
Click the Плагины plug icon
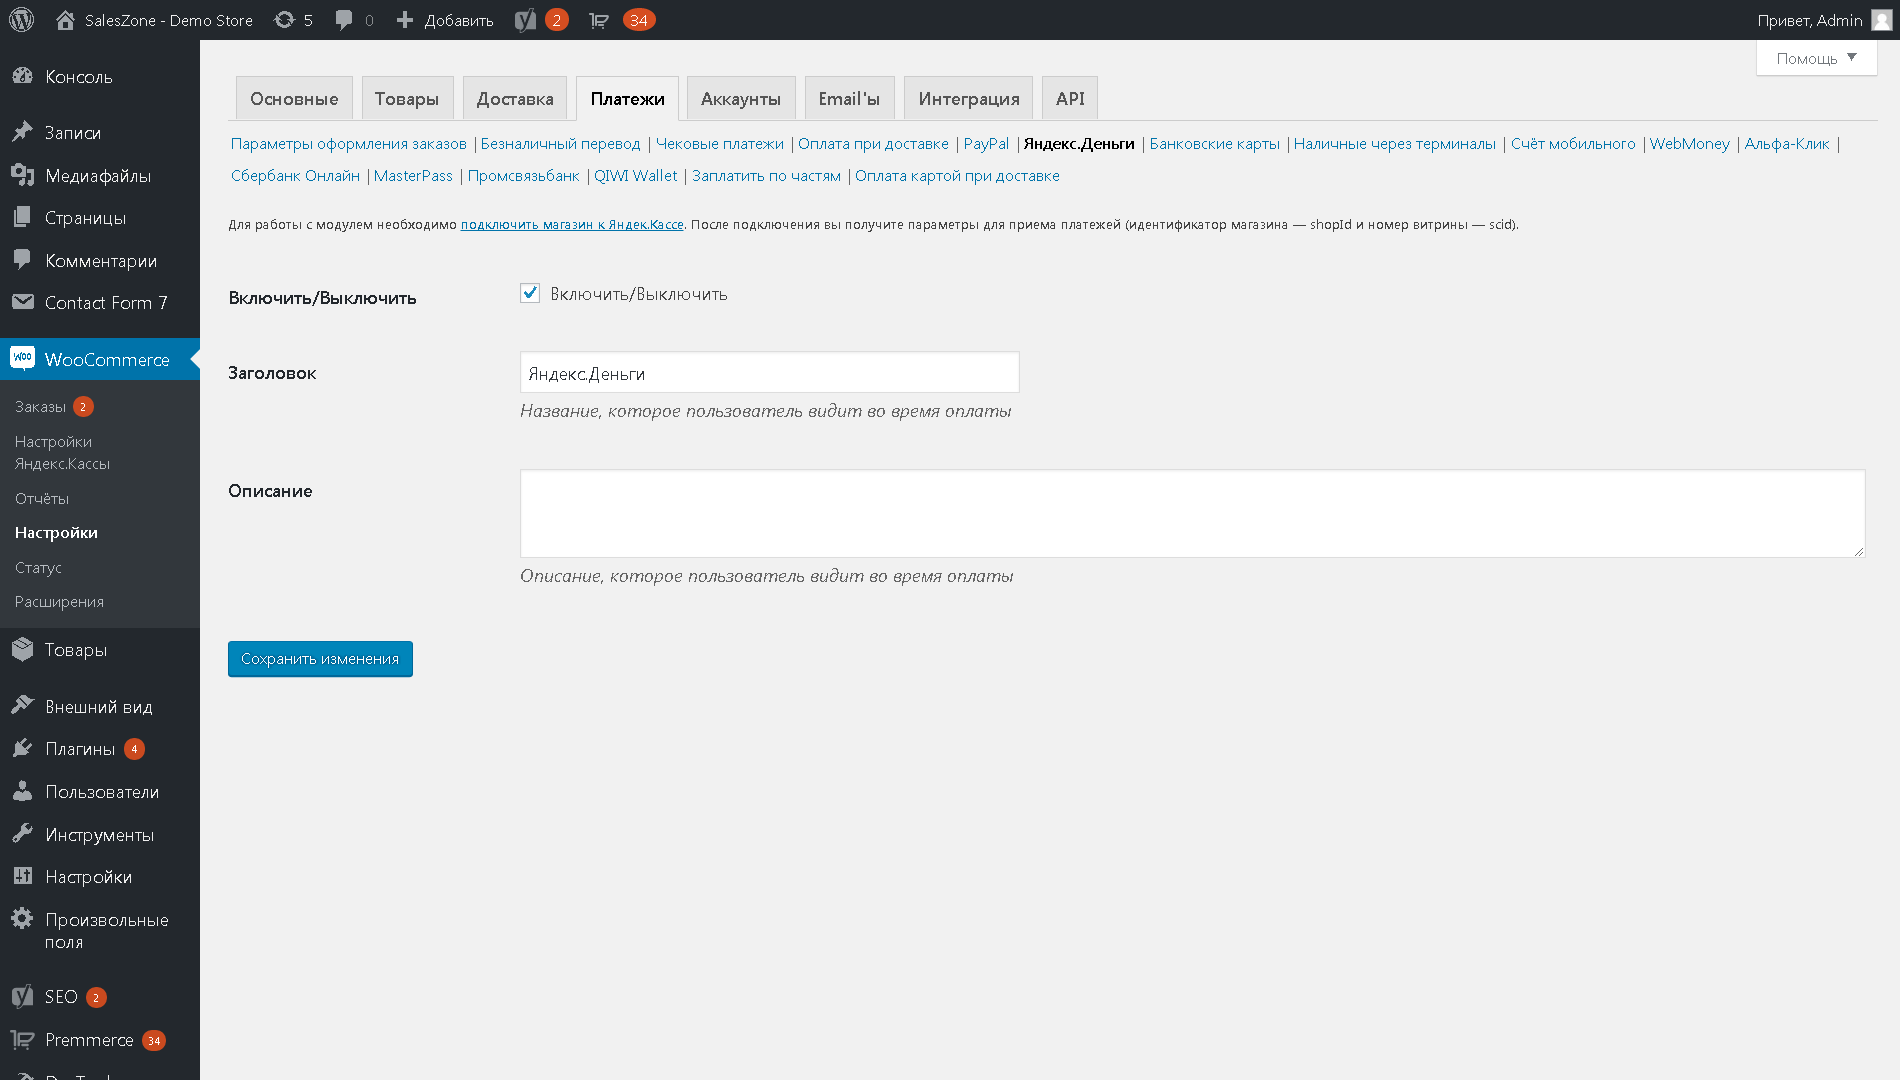23,748
